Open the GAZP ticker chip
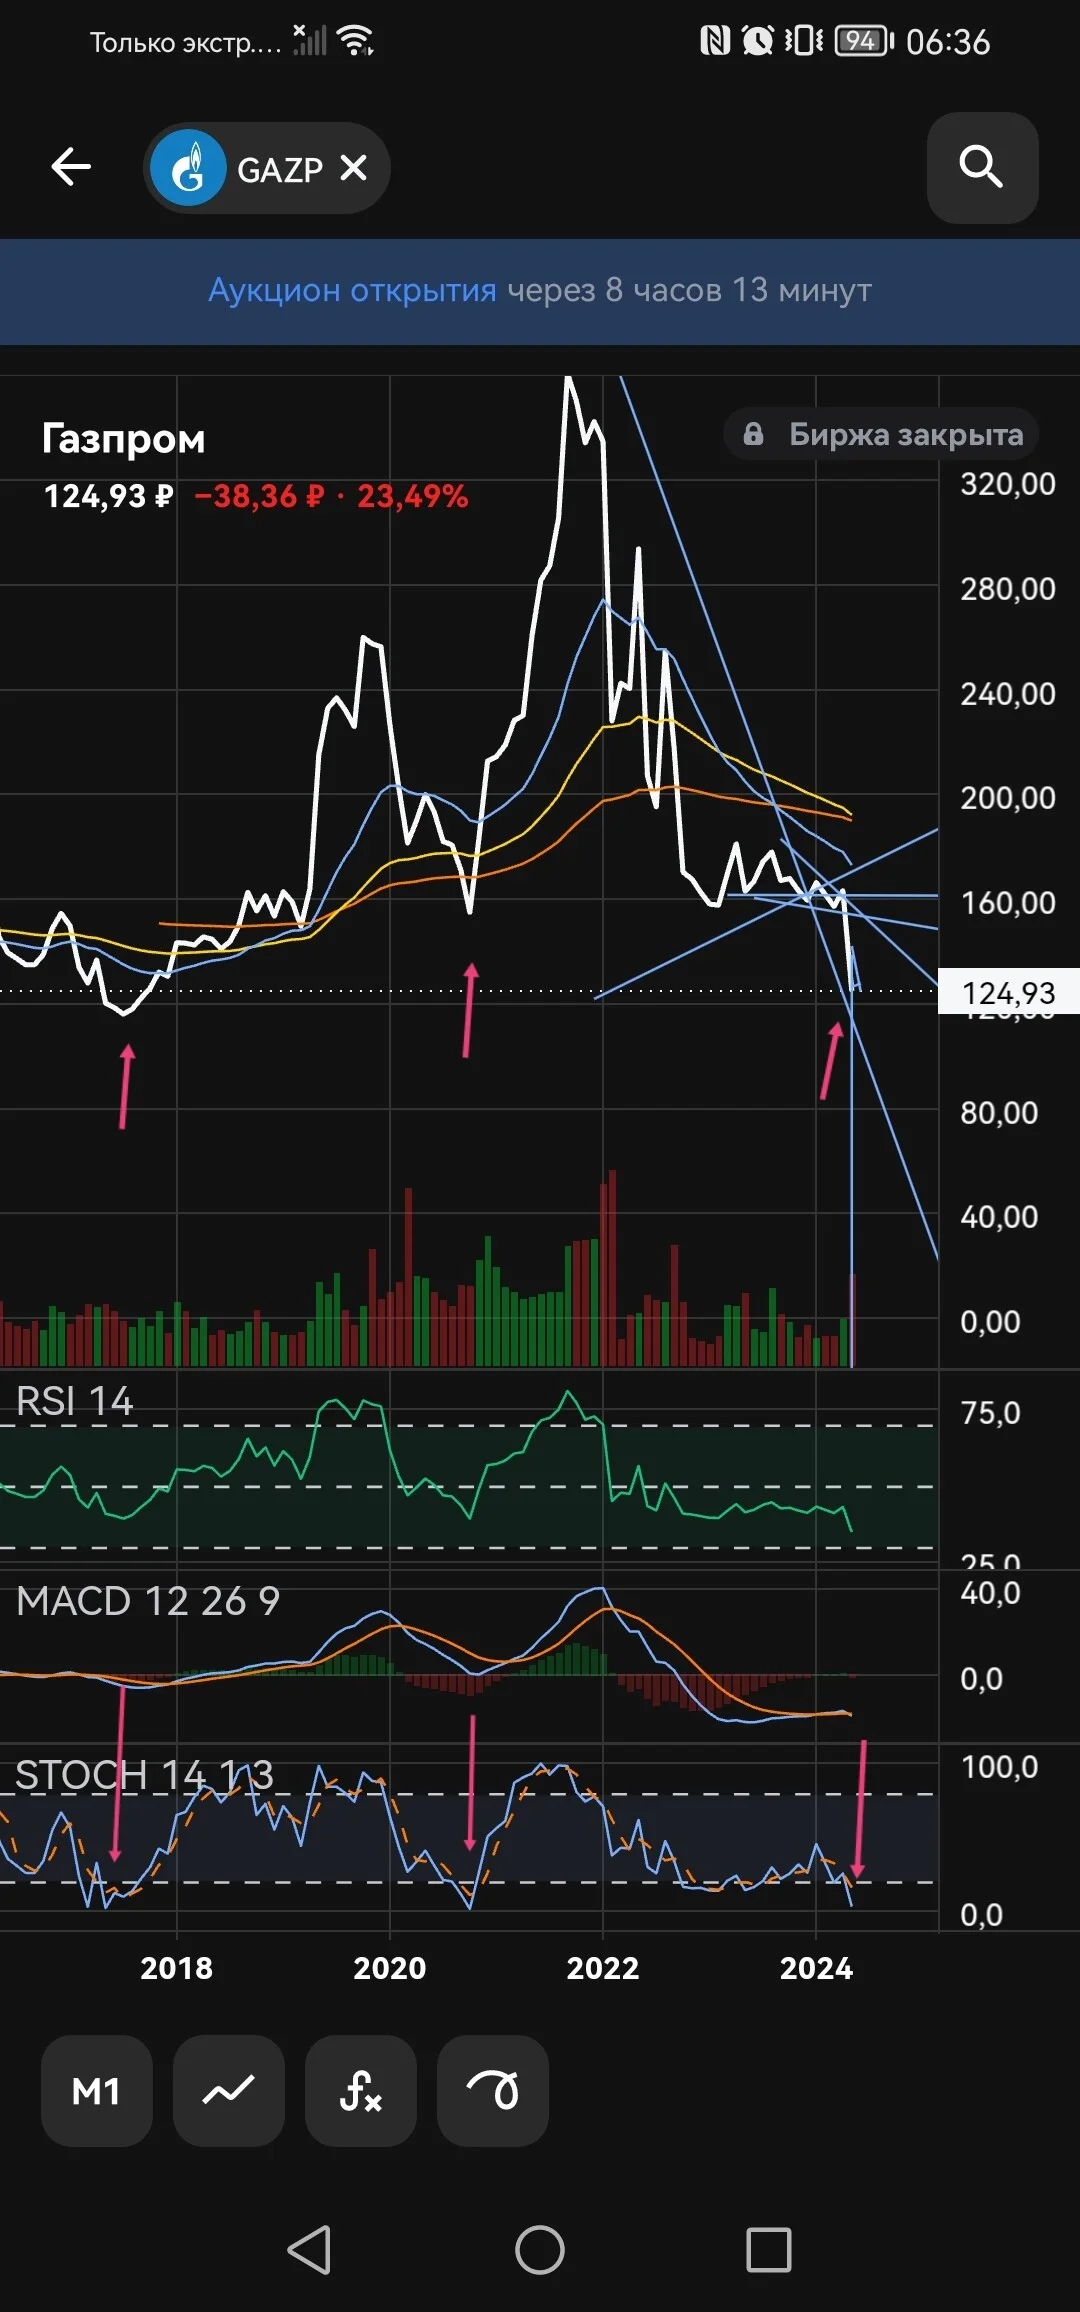 click(x=267, y=168)
